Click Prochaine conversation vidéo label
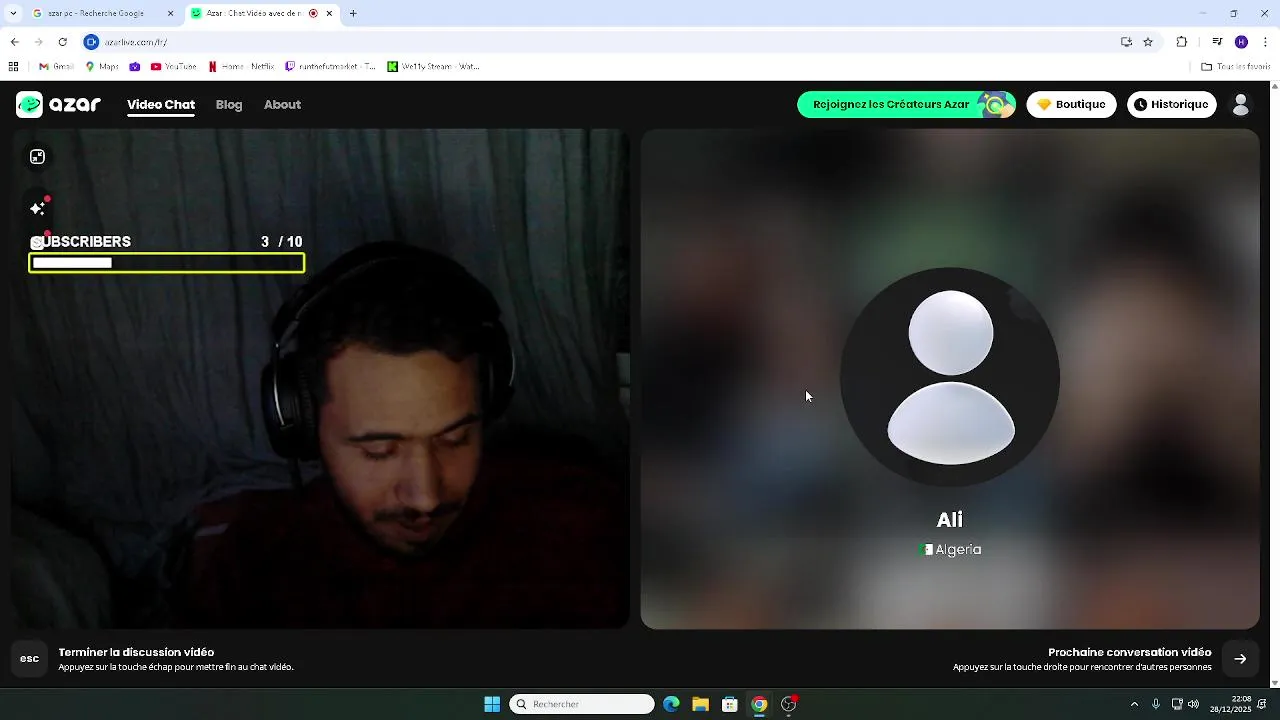The width and height of the screenshot is (1280, 720). (1129, 652)
